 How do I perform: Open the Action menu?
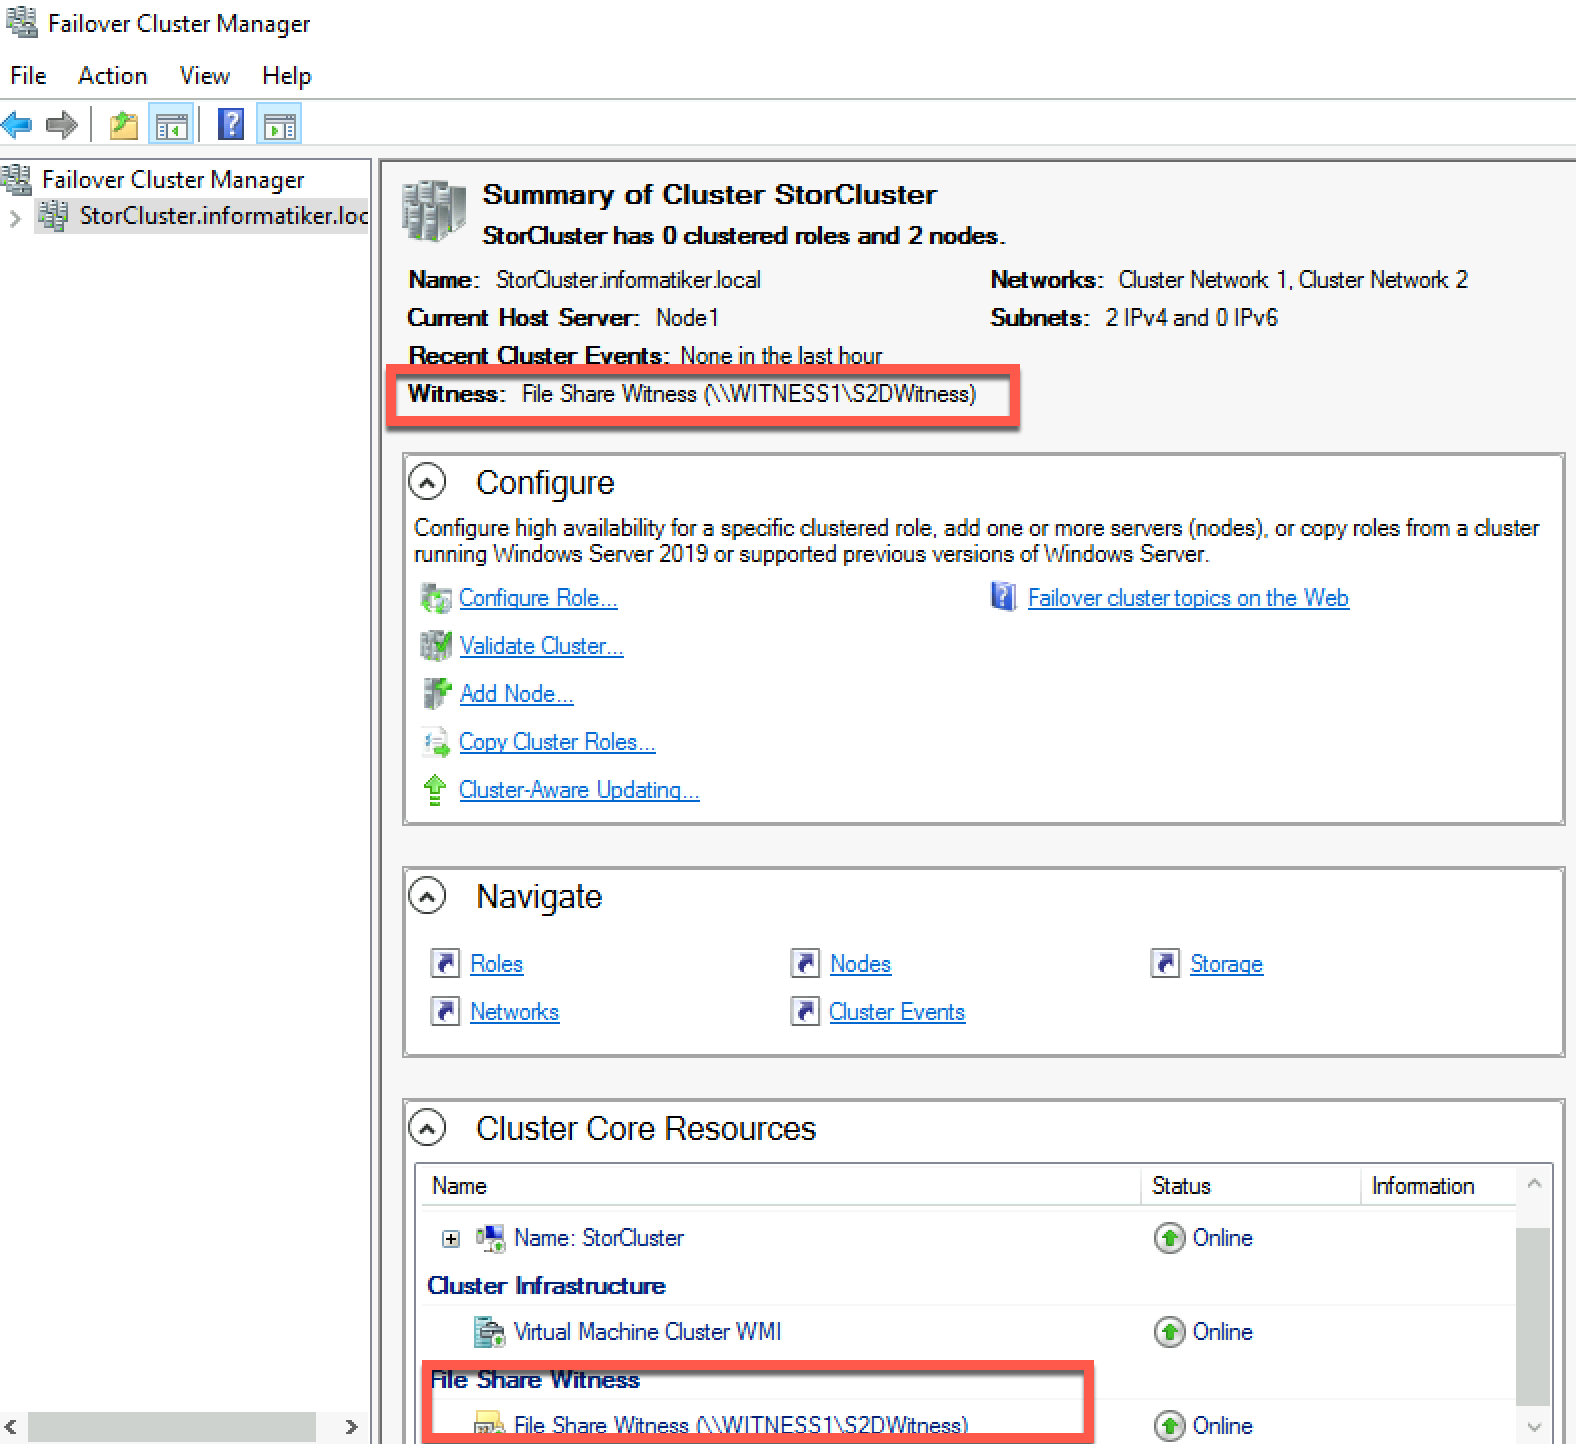(113, 76)
